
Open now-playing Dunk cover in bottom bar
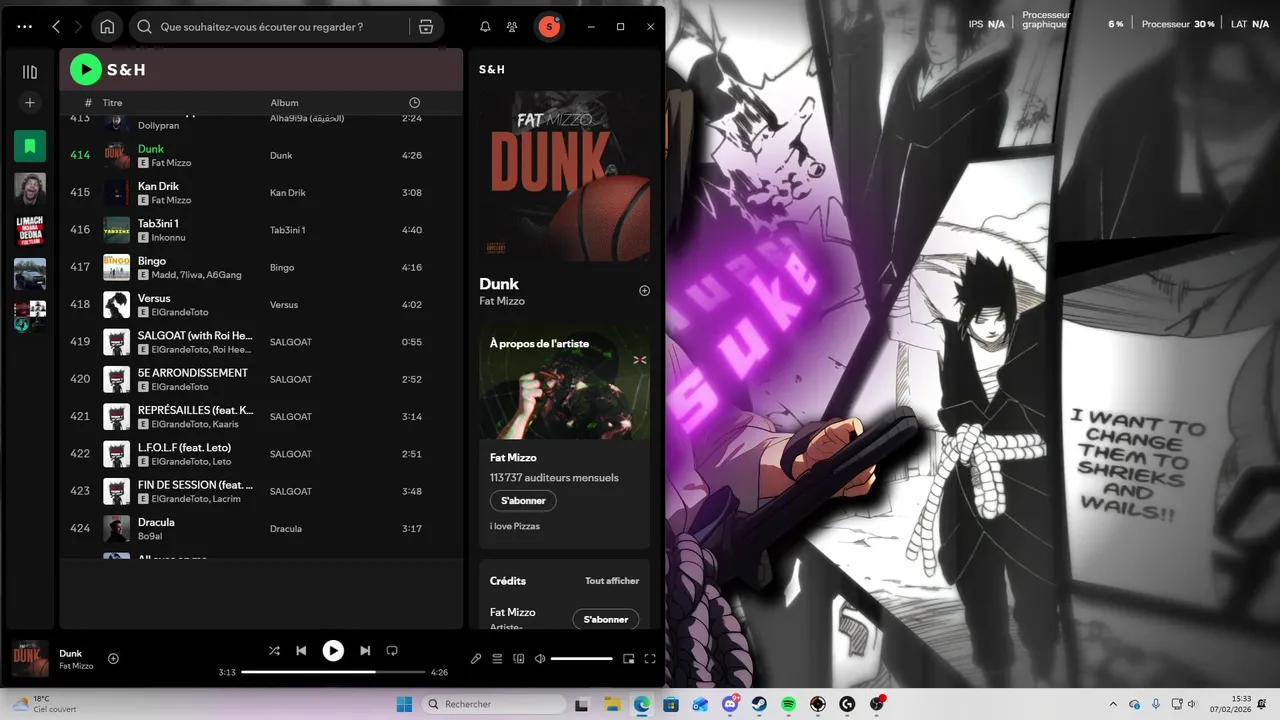[31, 659]
